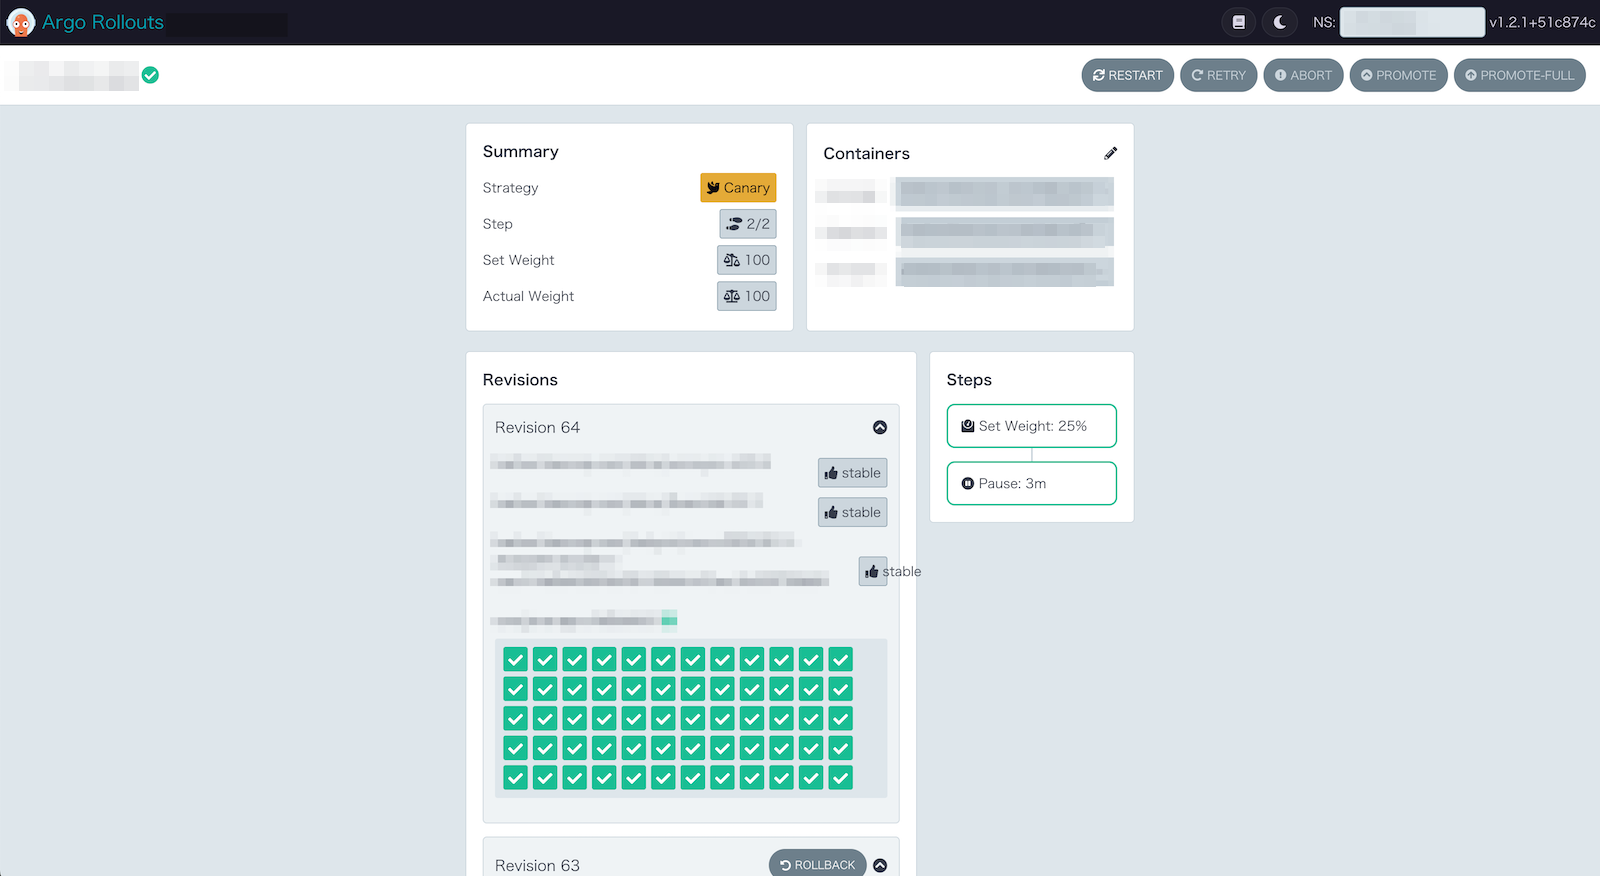Click the Revision 64 title text

(537, 427)
